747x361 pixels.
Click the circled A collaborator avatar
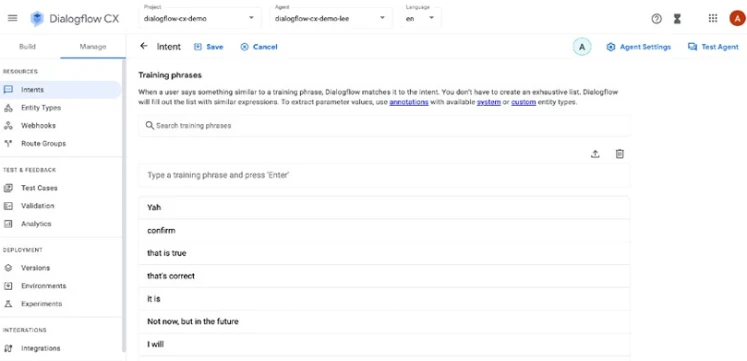(582, 47)
